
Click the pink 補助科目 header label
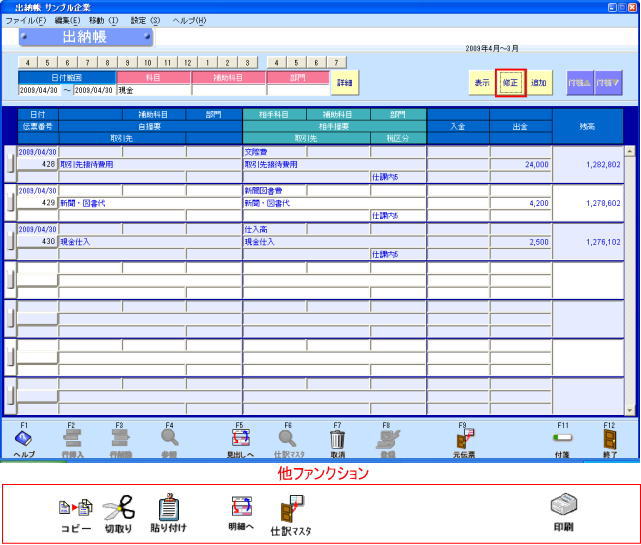(x=229, y=78)
